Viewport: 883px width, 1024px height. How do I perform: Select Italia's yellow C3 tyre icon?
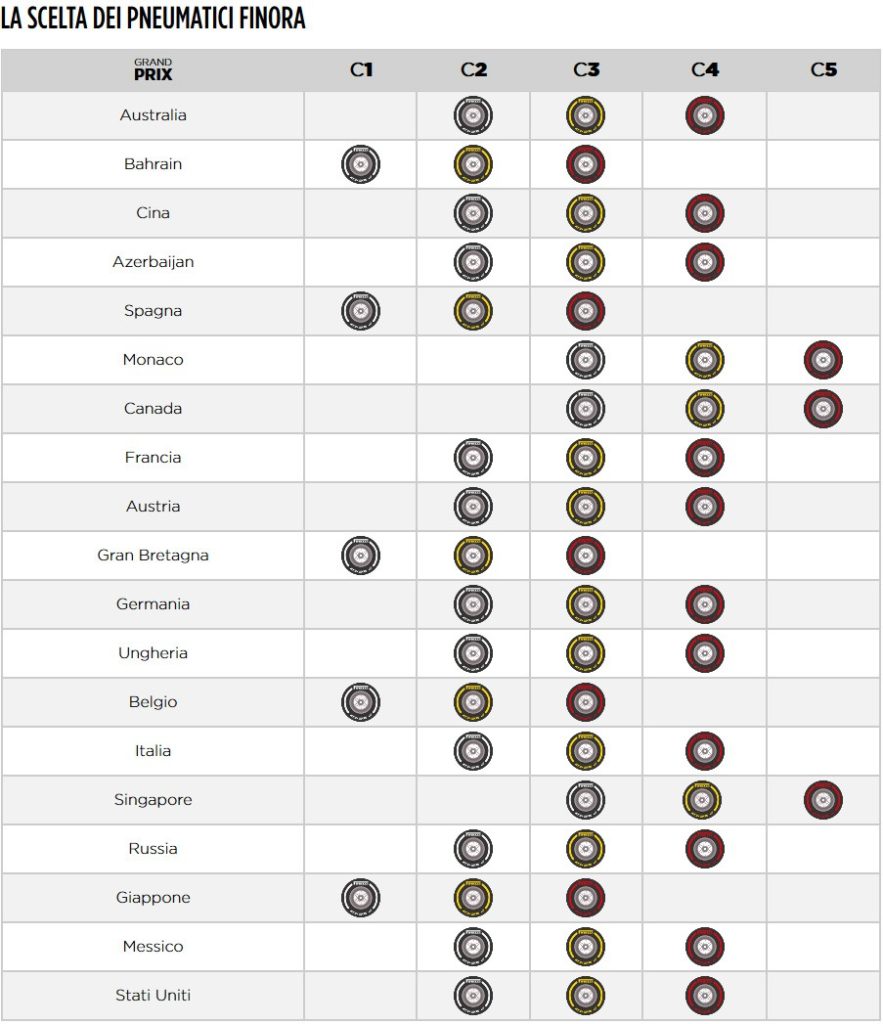point(585,751)
